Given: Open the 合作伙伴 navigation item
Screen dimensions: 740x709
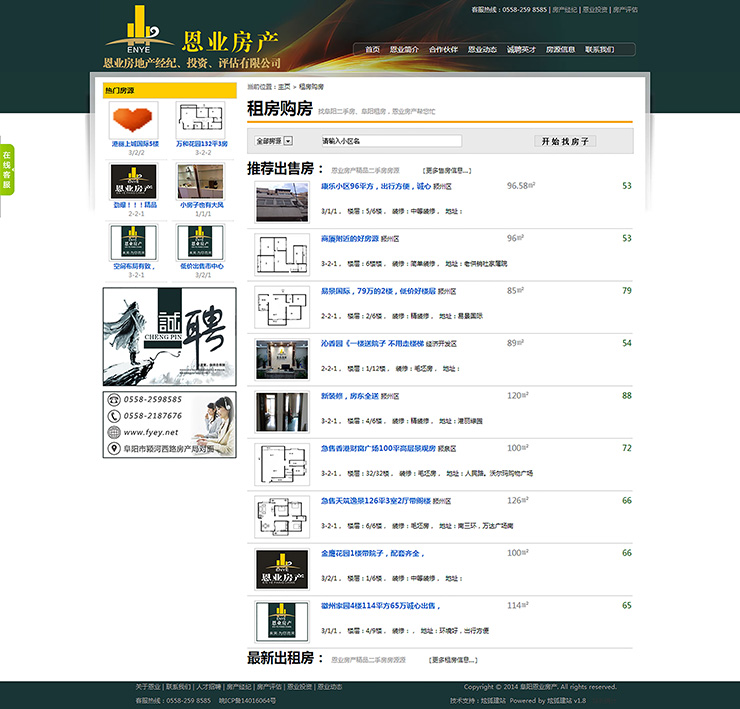Looking at the screenshot, I should pos(443,50).
